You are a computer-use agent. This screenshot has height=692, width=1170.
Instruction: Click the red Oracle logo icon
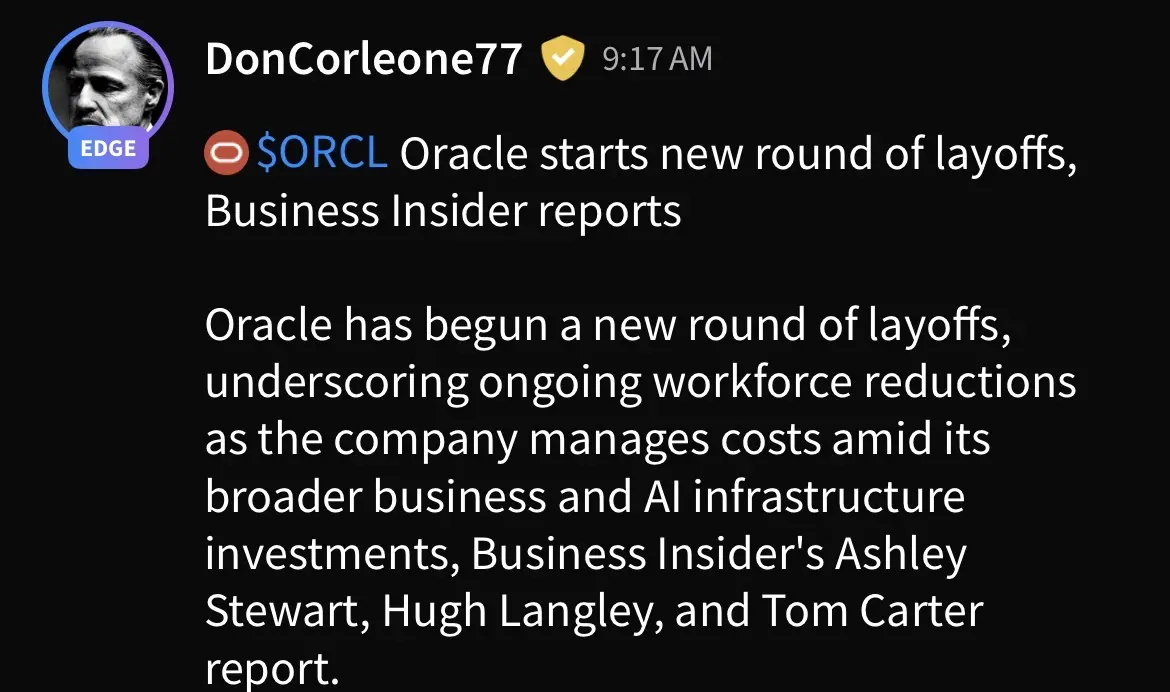click(x=225, y=152)
